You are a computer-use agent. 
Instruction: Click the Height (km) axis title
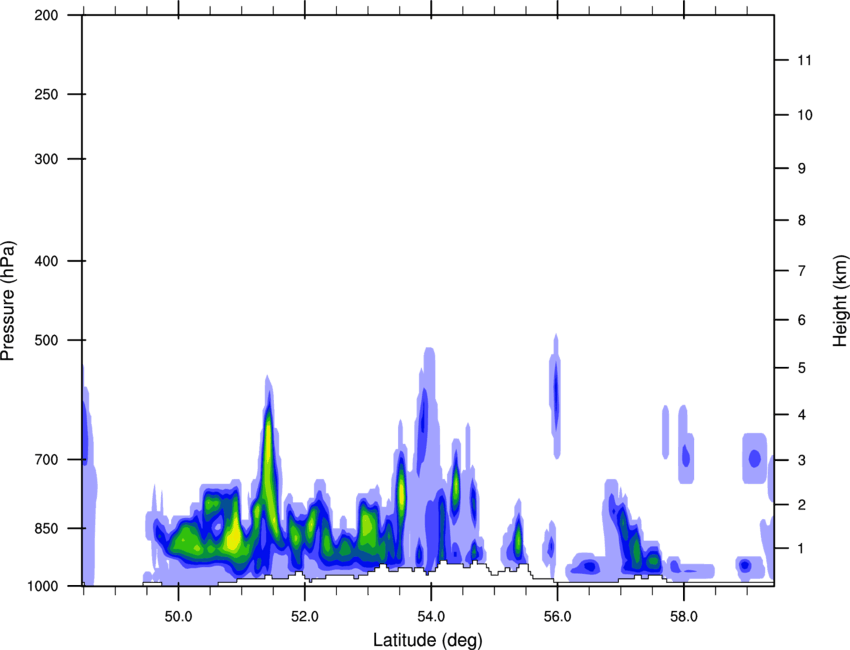(x=840, y=300)
